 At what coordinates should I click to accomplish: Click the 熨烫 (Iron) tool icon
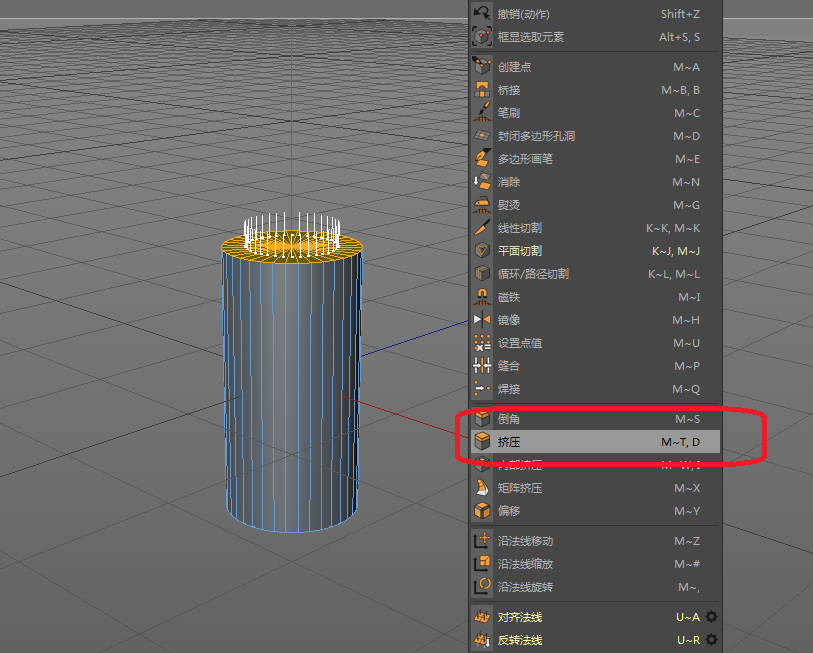[x=482, y=205]
